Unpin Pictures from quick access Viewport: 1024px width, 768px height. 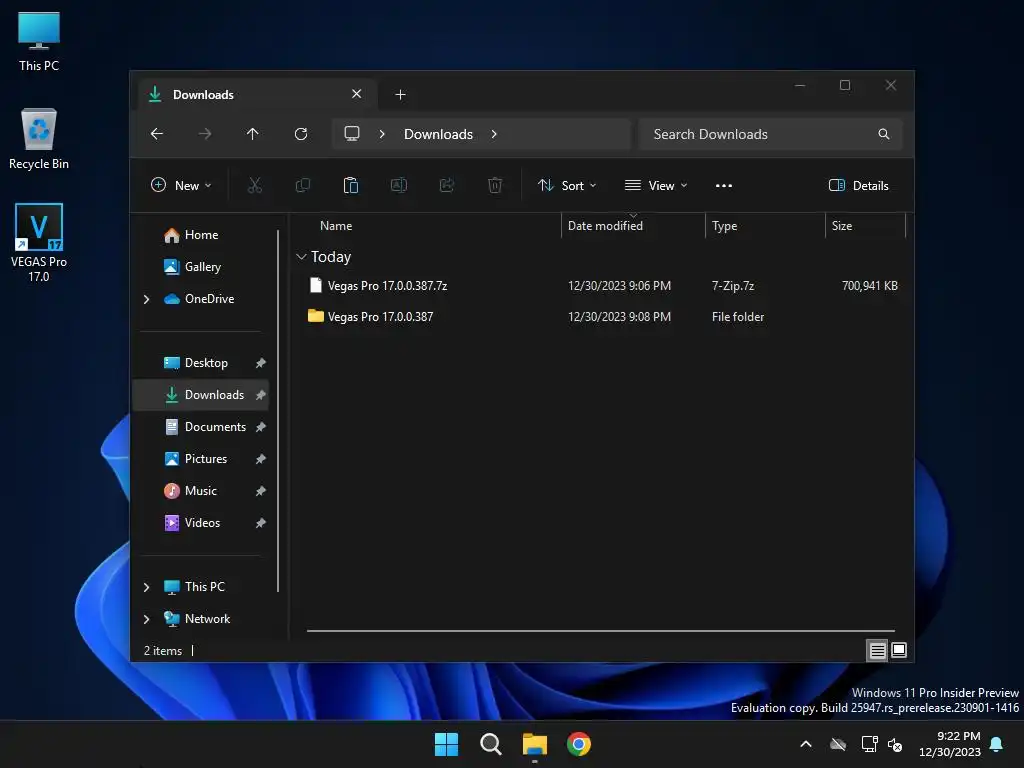click(x=261, y=459)
